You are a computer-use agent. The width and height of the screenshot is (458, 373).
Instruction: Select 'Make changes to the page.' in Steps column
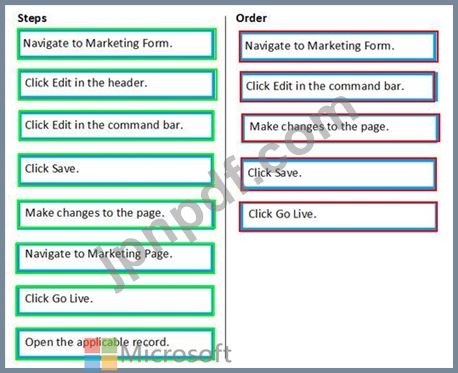tap(116, 214)
